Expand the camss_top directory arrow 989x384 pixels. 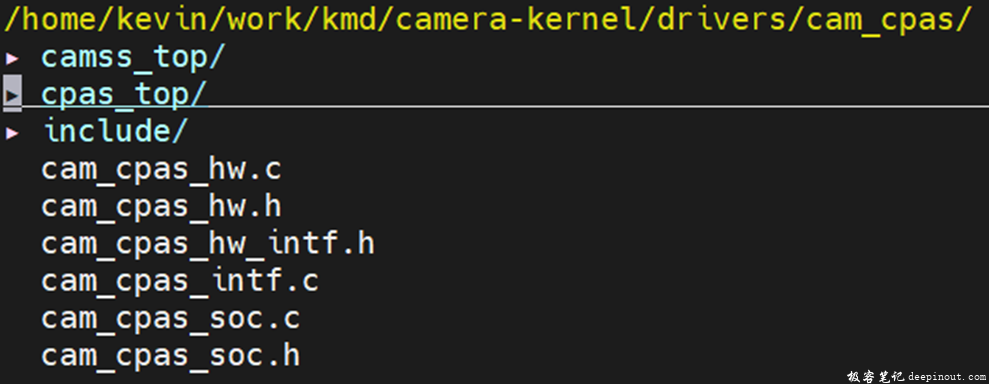coord(13,59)
